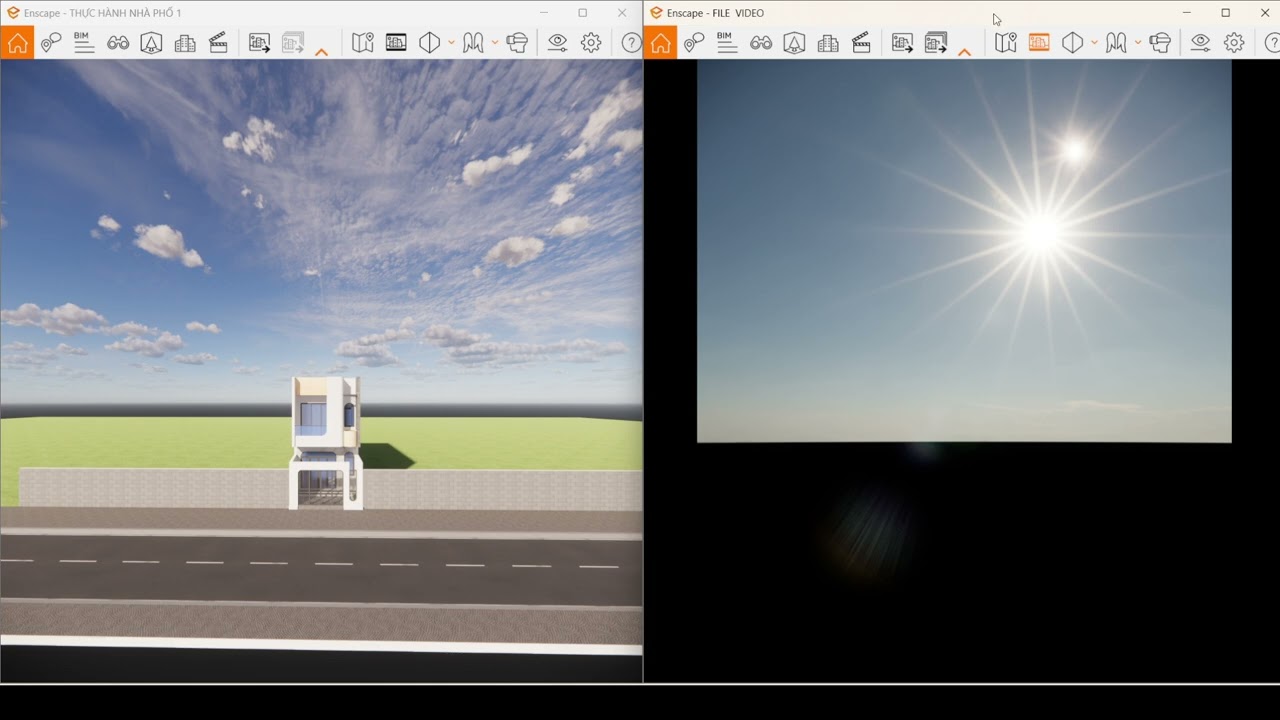Open mirrored-figures dropdown arrow in THỰC HÀNH NHÀ PHỐ 1 window
The width and height of the screenshot is (1280, 720).
494,43
